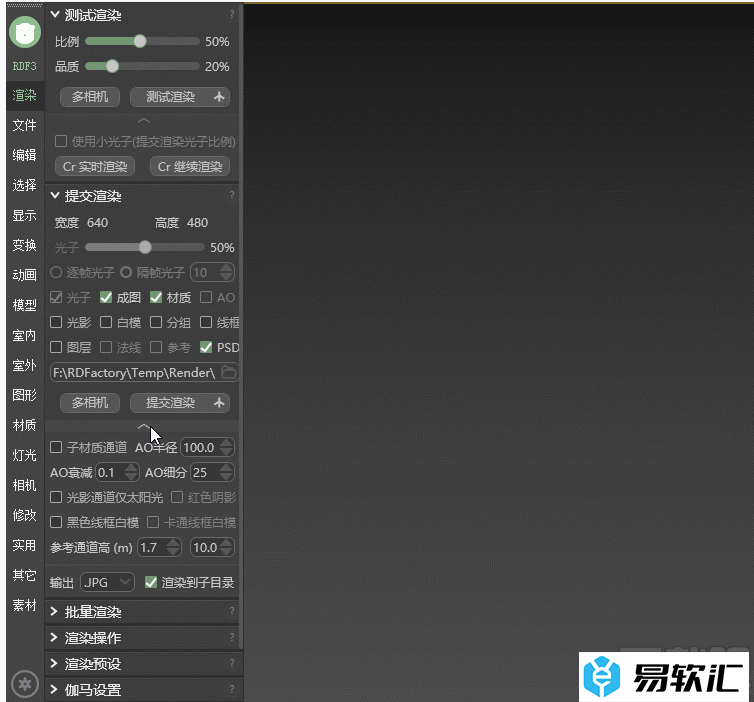Open help for 伽马设置 section
This screenshot has height=702, width=754.
[x=232, y=689]
